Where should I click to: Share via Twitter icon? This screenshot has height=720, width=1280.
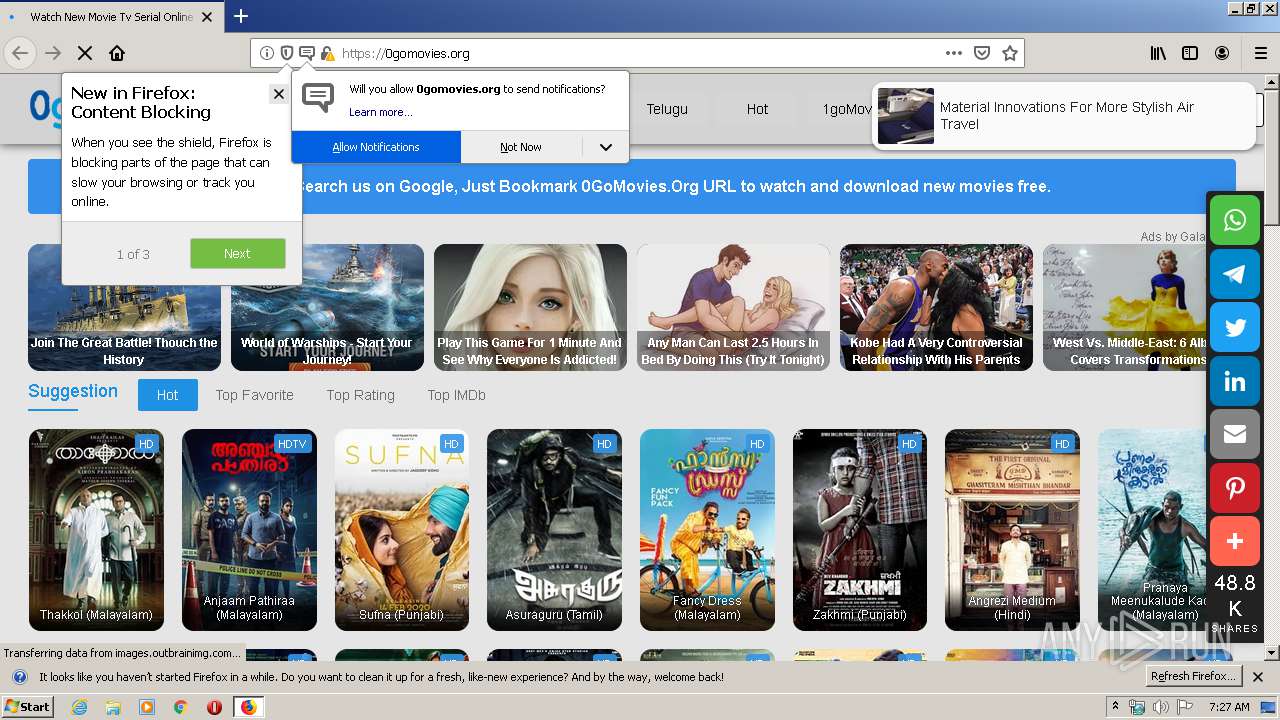point(1235,328)
